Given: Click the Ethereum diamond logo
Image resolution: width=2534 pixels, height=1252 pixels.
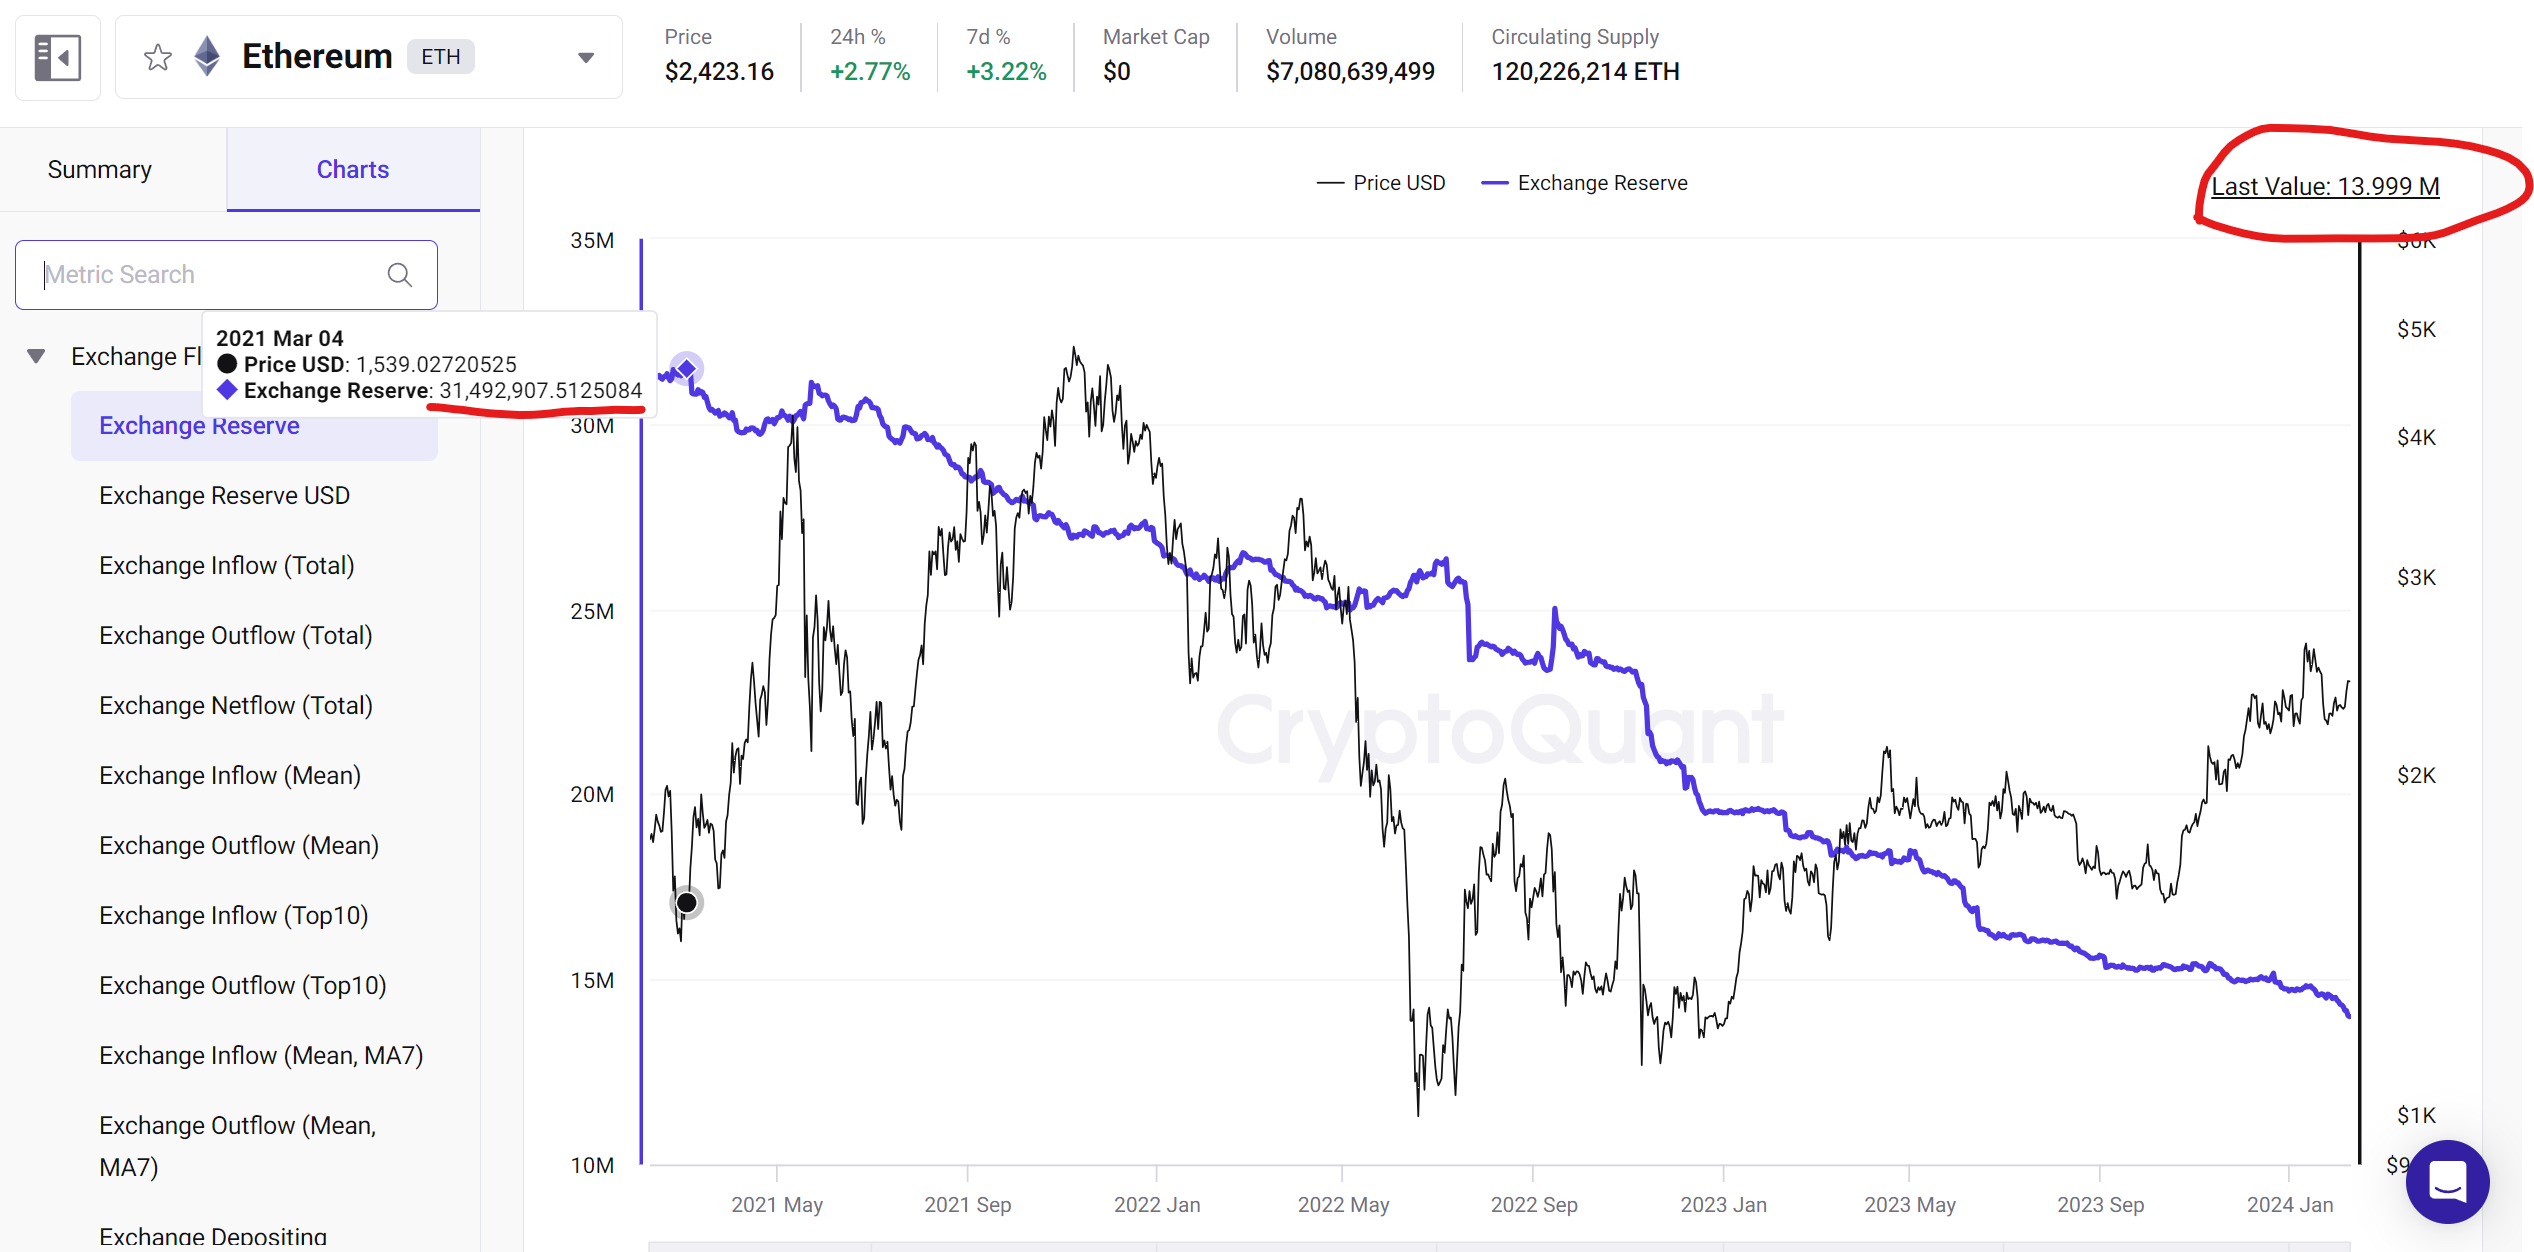Looking at the screenshot, I should click(x=207, y=56).
